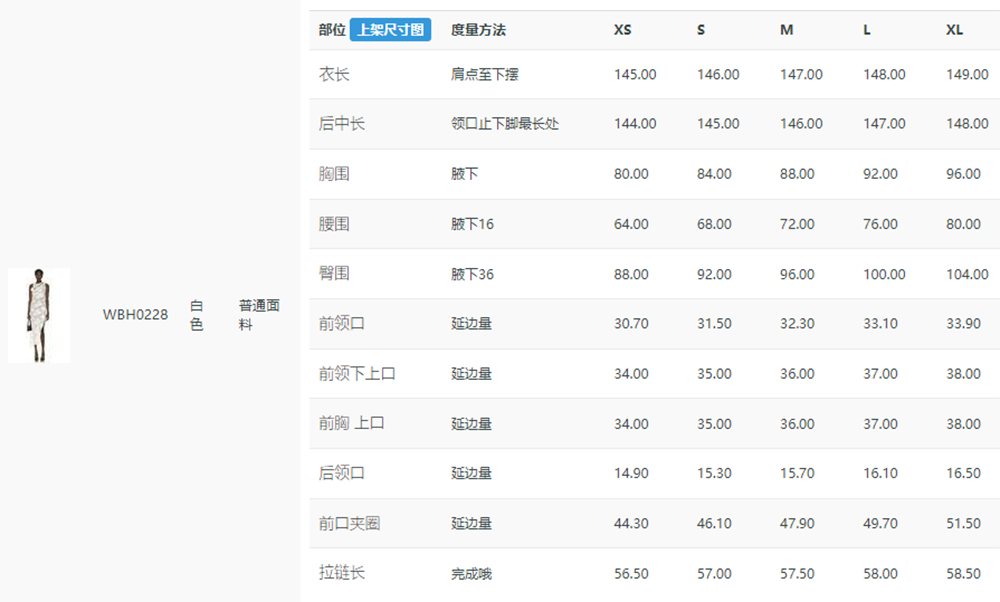Click the 76.00 L value for 腰围

(881, 224)
